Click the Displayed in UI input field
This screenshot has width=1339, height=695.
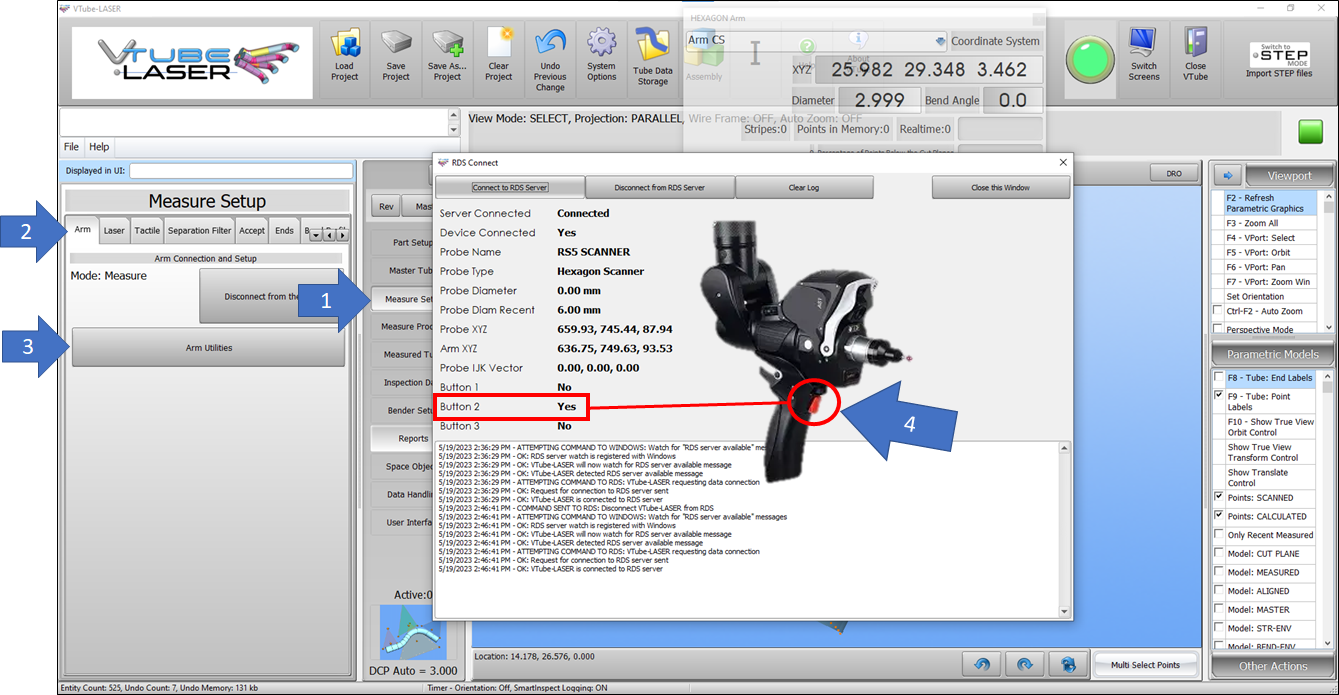241,171
